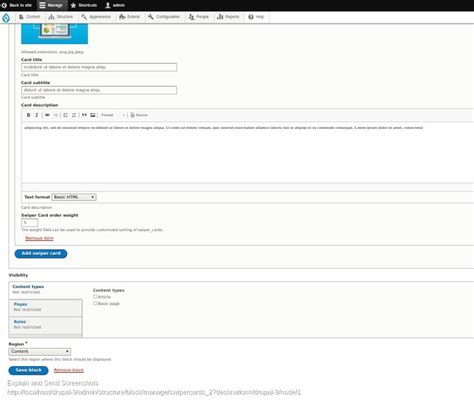Click the Insert image icon
Image resolution: width=474 pixels, height=403 pixels.
click(x=93, y=115)
